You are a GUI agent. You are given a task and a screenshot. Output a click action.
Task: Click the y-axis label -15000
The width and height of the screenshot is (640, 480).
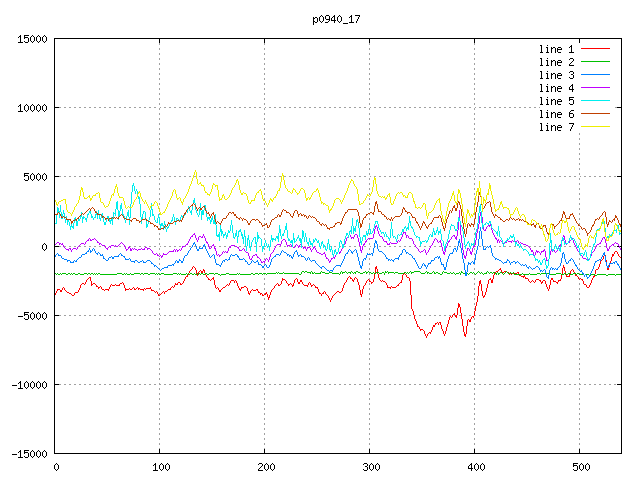29,454
